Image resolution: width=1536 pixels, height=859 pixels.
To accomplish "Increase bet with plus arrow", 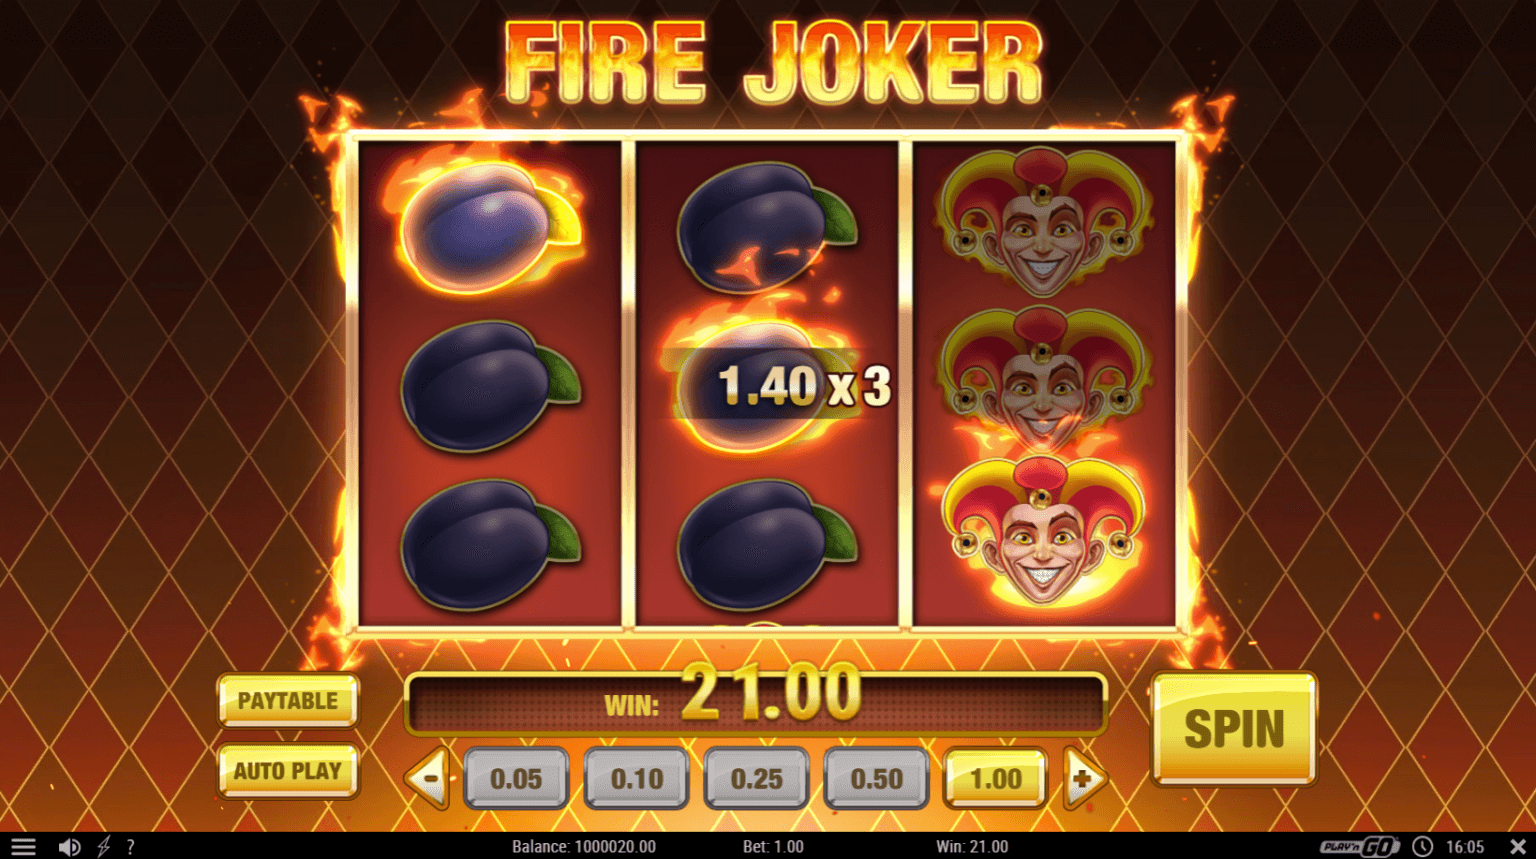I will 1085,778.
